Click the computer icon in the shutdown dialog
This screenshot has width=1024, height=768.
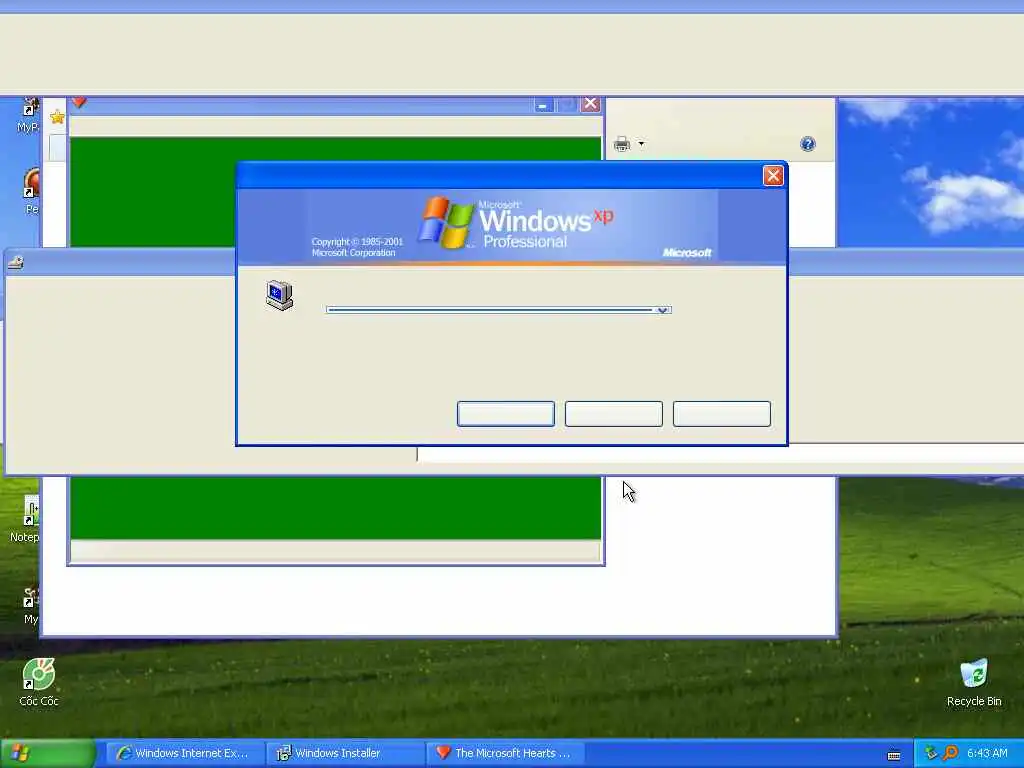280,295
